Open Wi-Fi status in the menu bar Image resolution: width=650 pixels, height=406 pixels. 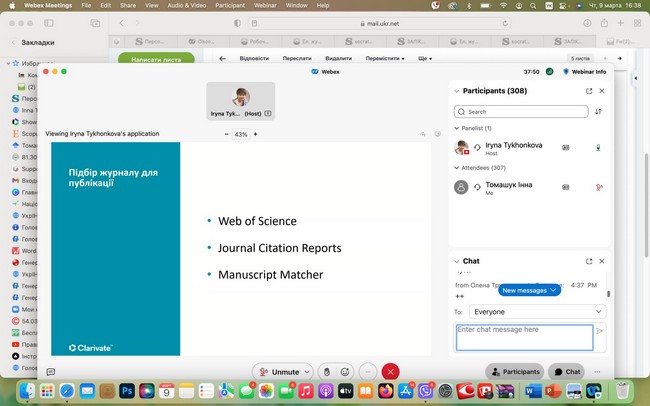pos(504,5)
